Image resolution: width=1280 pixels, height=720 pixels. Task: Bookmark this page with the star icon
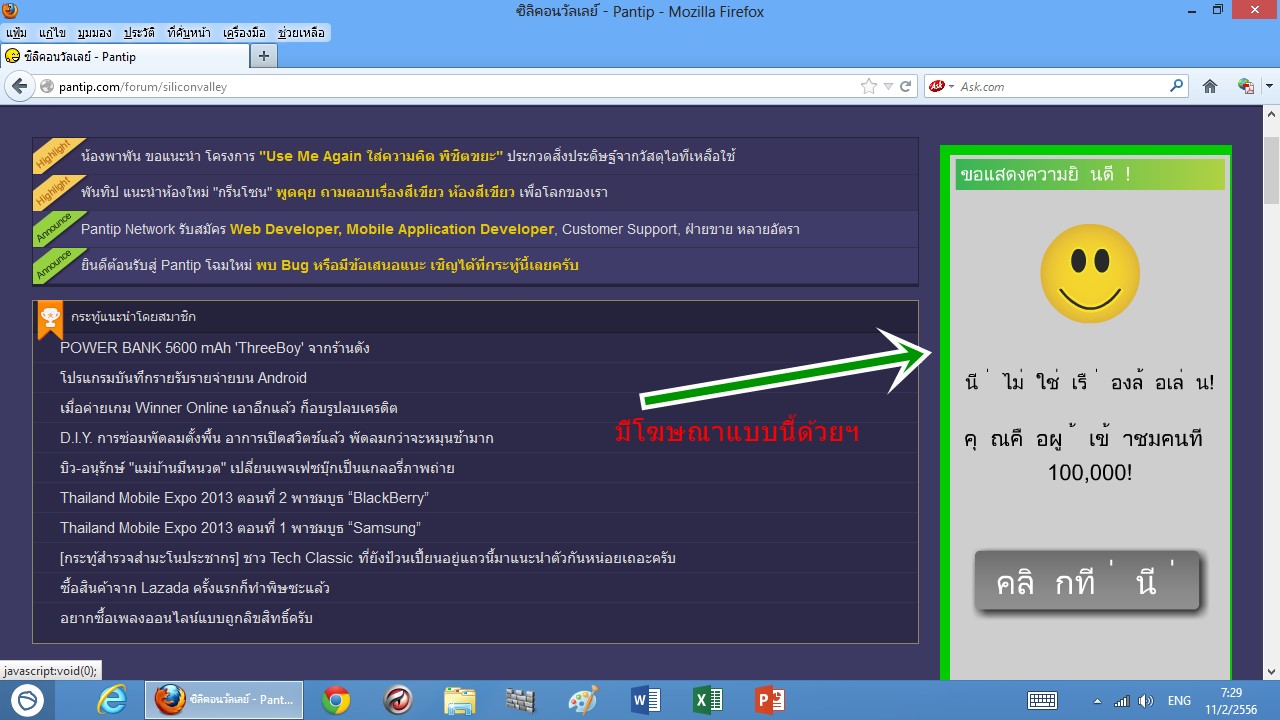tap(869, 87)
